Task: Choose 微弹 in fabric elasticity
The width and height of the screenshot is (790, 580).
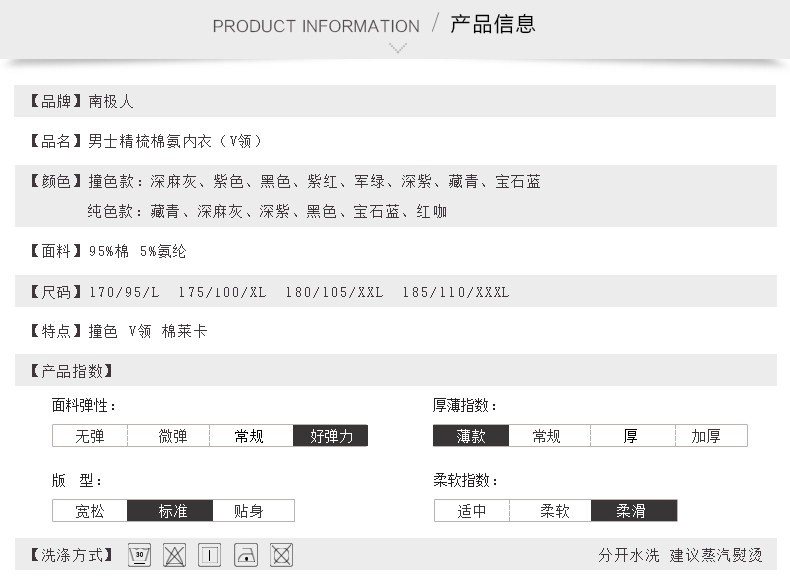Action: [x=172, y=436]
